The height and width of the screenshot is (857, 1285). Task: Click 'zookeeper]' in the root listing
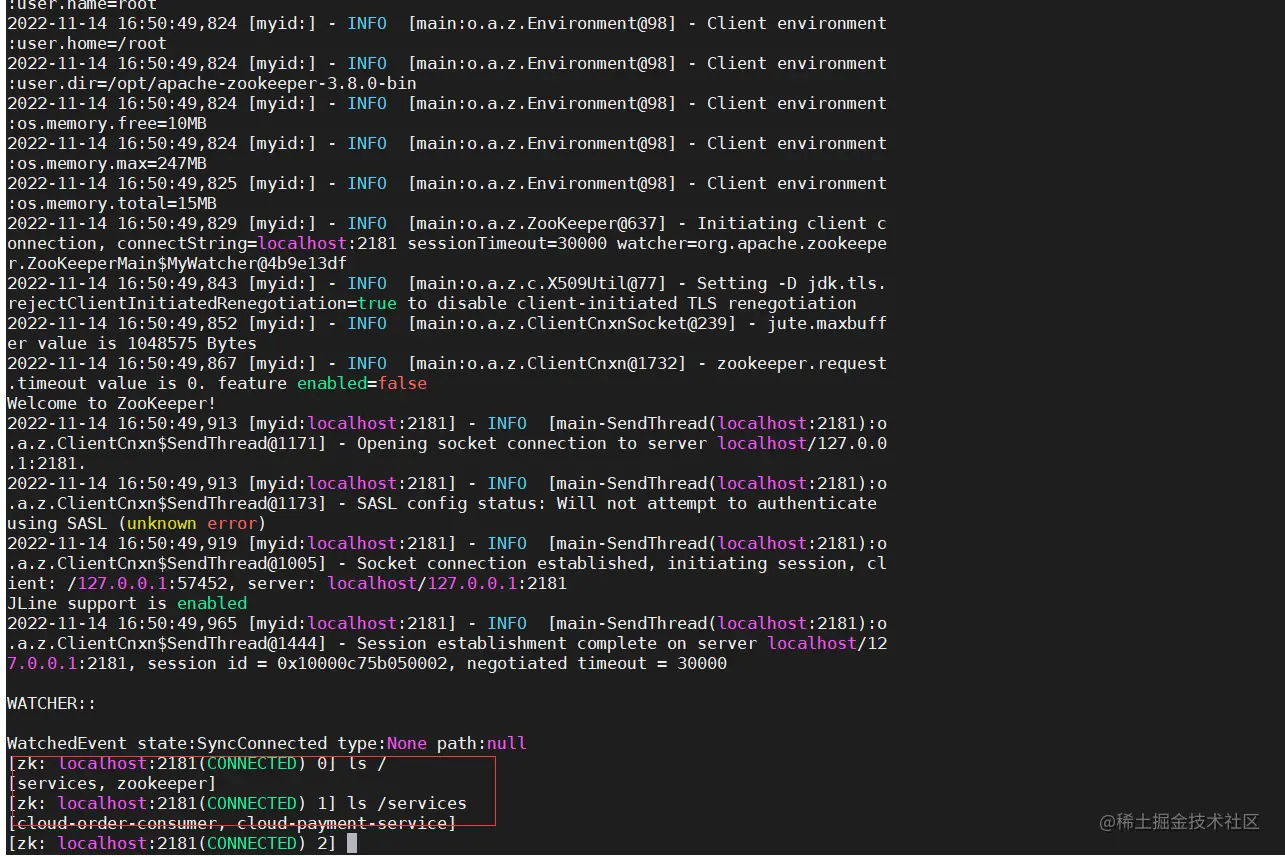pyautogui.click(x=167, y=783)
